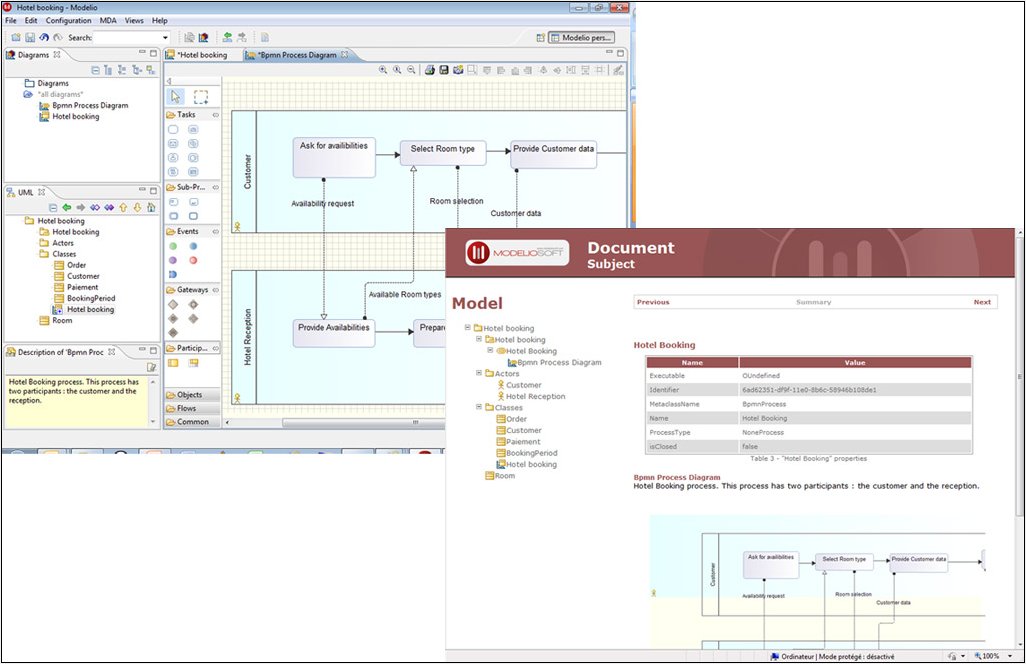Collapse all nodes in the Diagrams panel
The height and width of the screenshot is (664, 1026).
click(x=96, y=70)
